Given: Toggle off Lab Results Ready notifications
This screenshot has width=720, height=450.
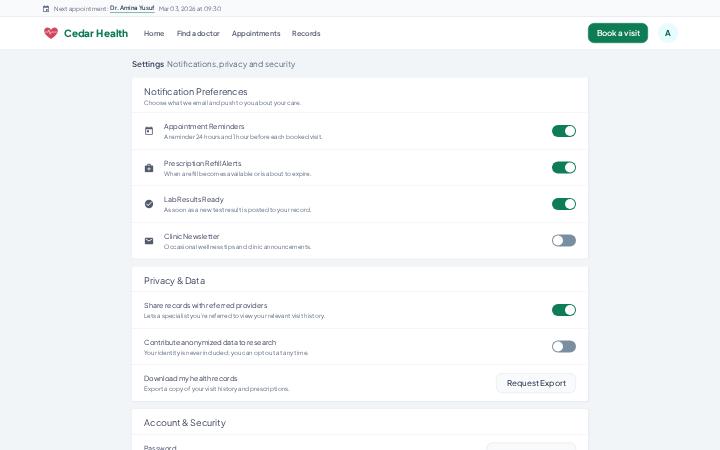Looking at the screenshot, I should click(563, 204).
